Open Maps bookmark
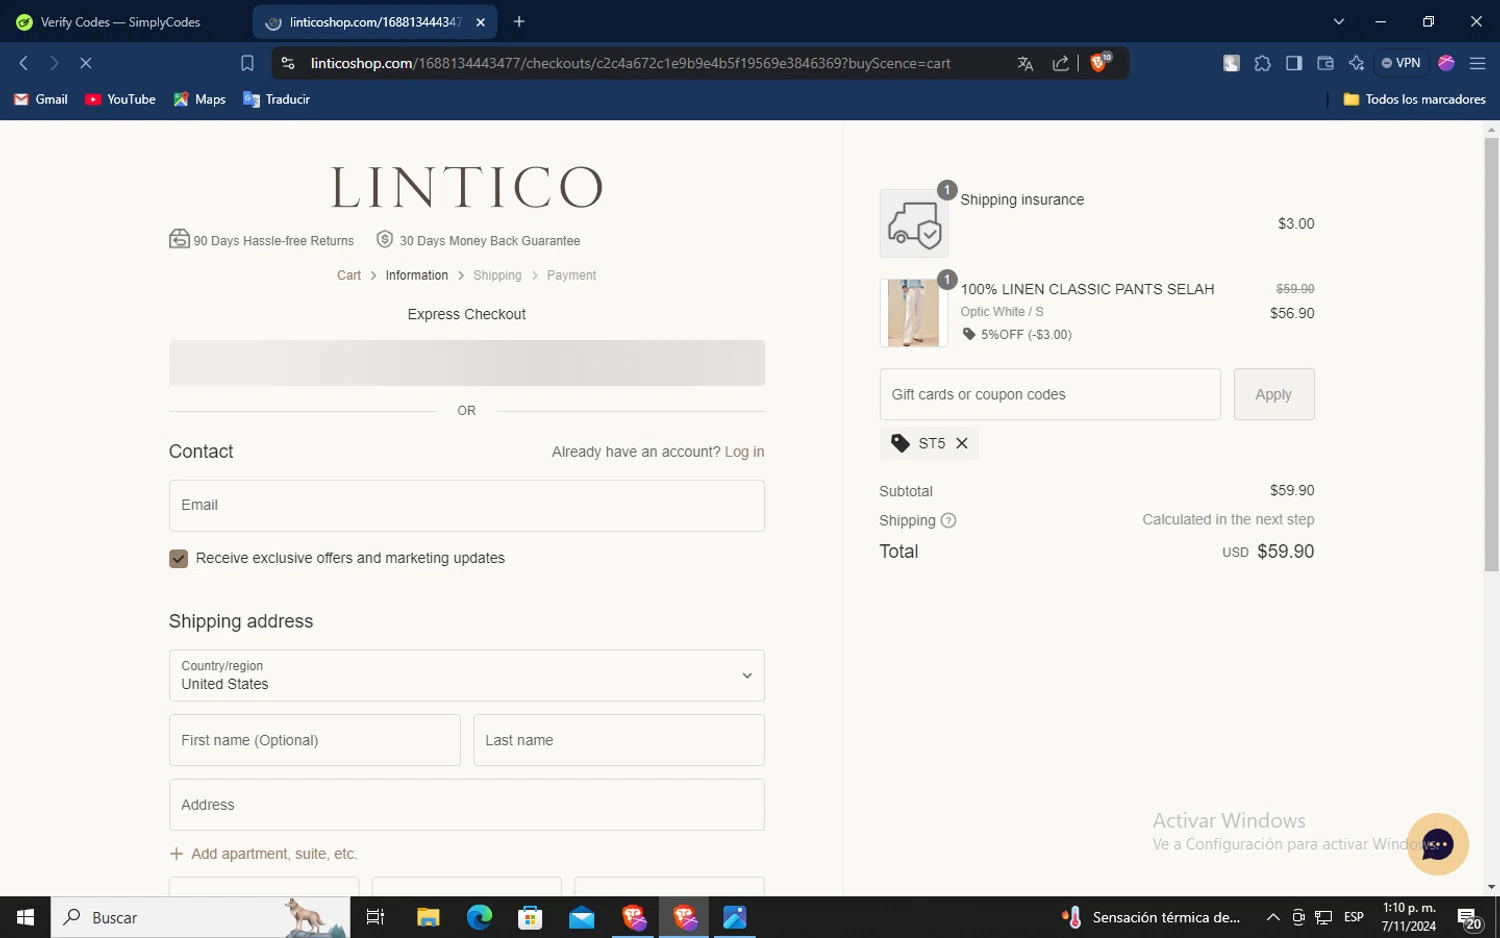This screenshot has height=938, width=1500. pos(199,99)
